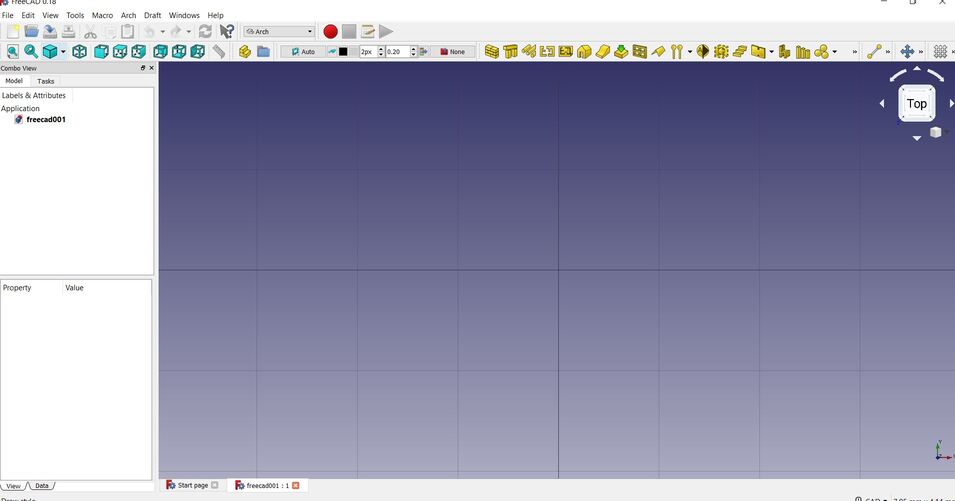Set the Top view cube icon
The image size is (955, 501).
pos(119,52)
